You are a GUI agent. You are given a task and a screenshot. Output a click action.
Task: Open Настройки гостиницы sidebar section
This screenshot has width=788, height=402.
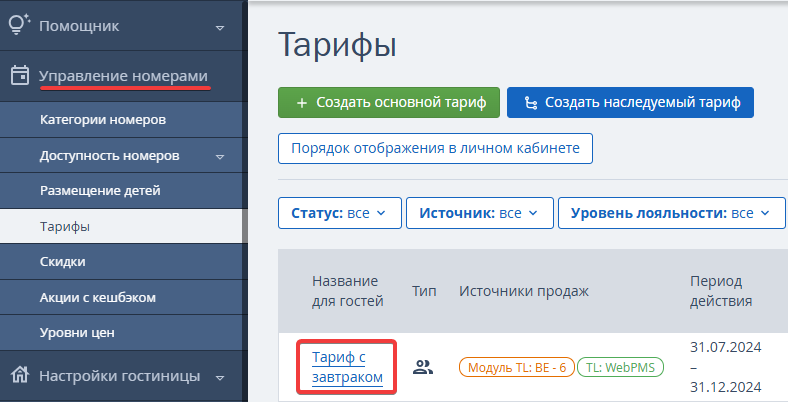(121, 376)
